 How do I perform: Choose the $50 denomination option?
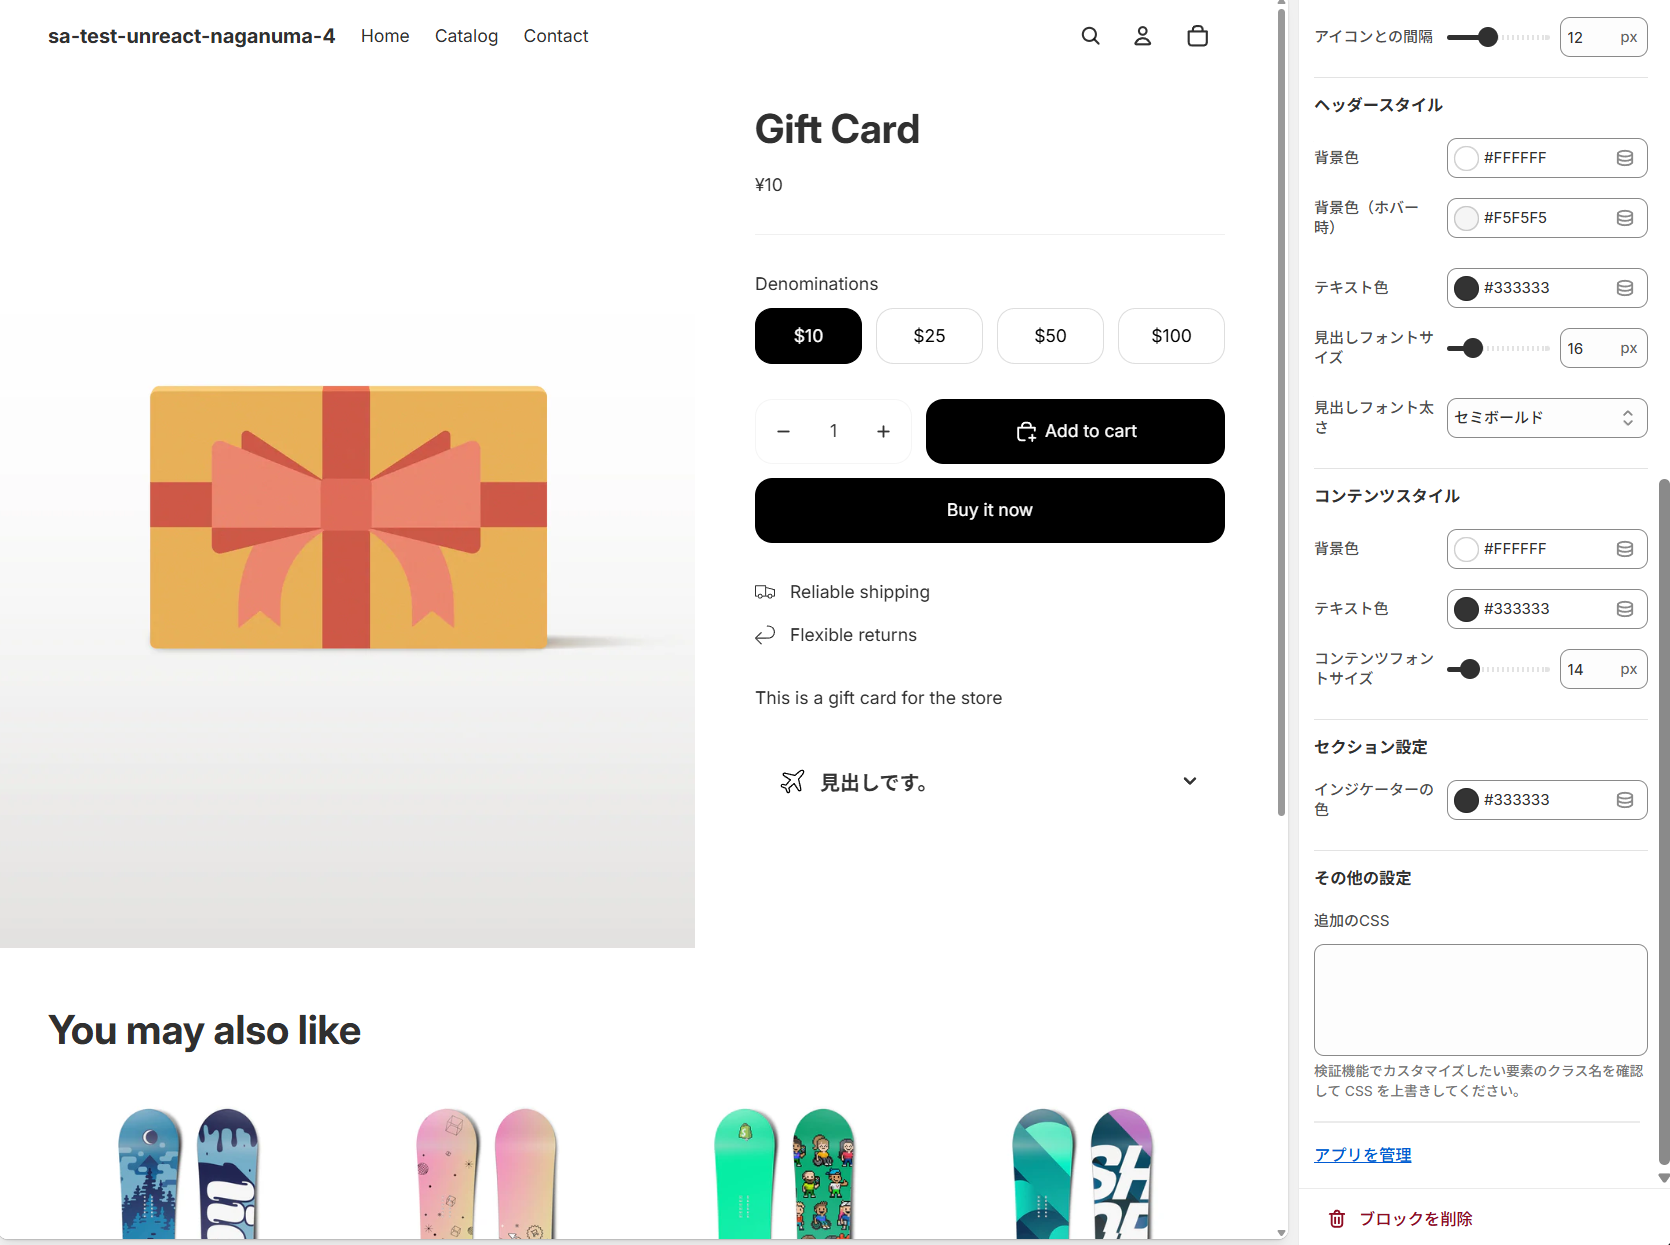pos(1050,336)
